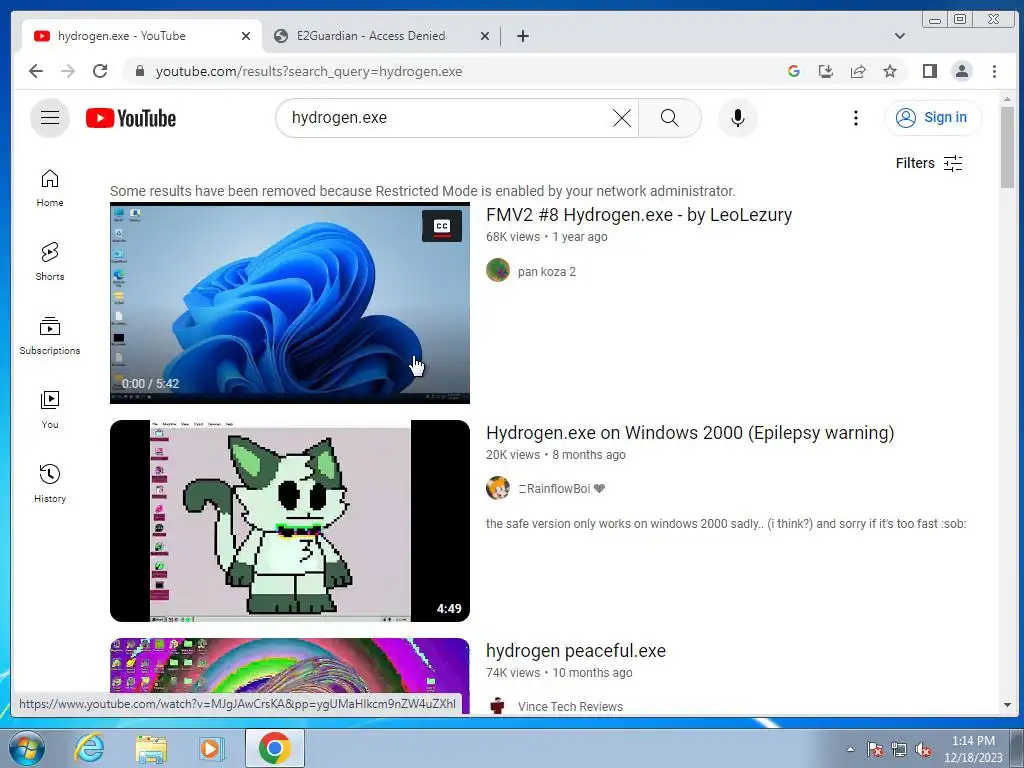This screenshot has width=1024, height=768.
Task: Close the E2Guardian tab
Action: (485, 36)
